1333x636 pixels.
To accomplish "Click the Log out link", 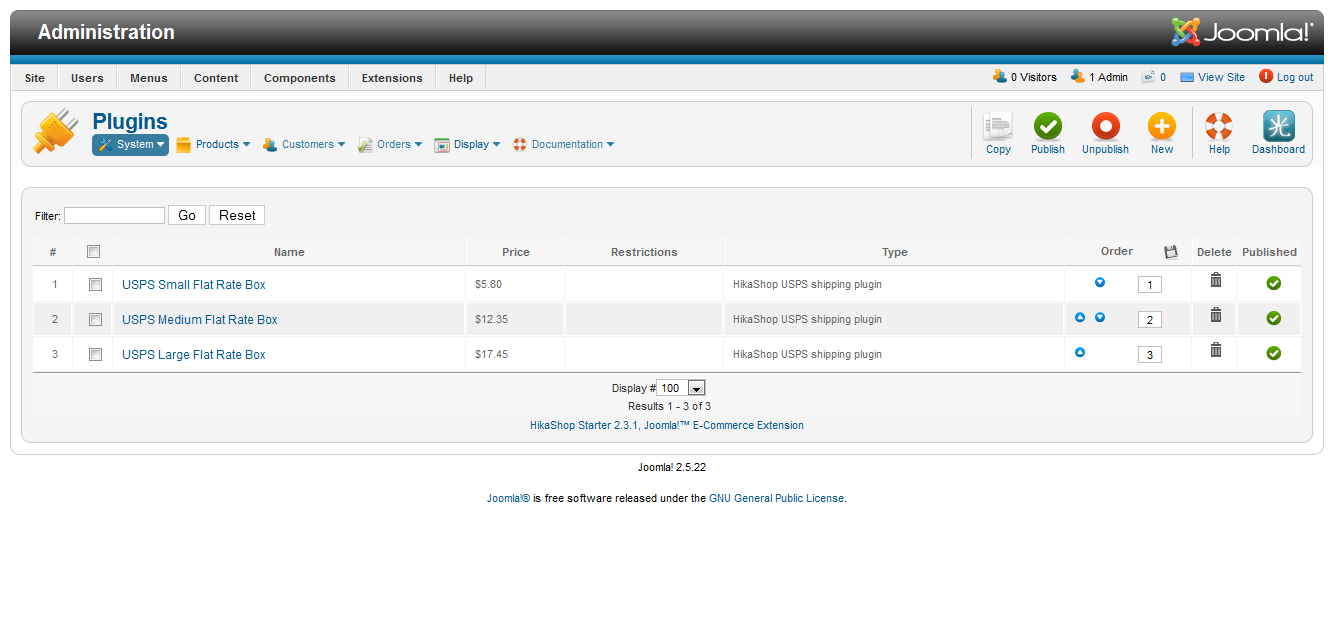I will pyautogui.click(x=1286, y=77).
